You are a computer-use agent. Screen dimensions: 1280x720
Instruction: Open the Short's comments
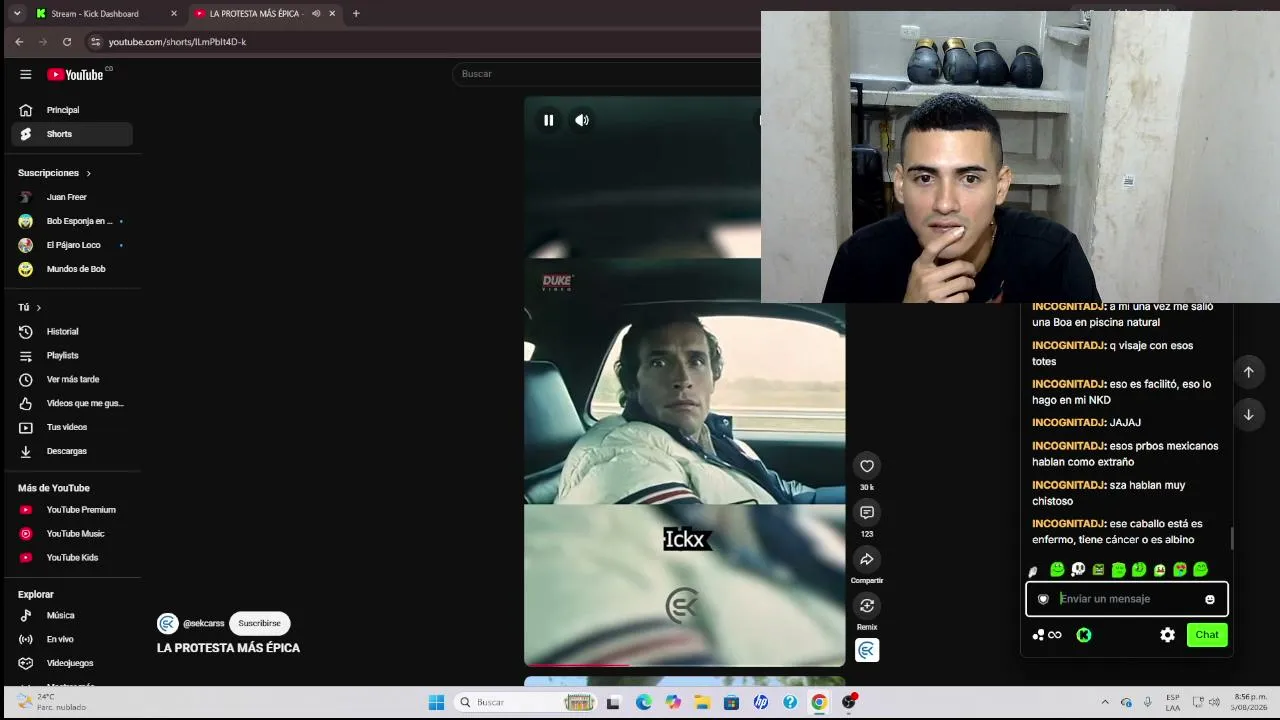[x=867, y=513]
